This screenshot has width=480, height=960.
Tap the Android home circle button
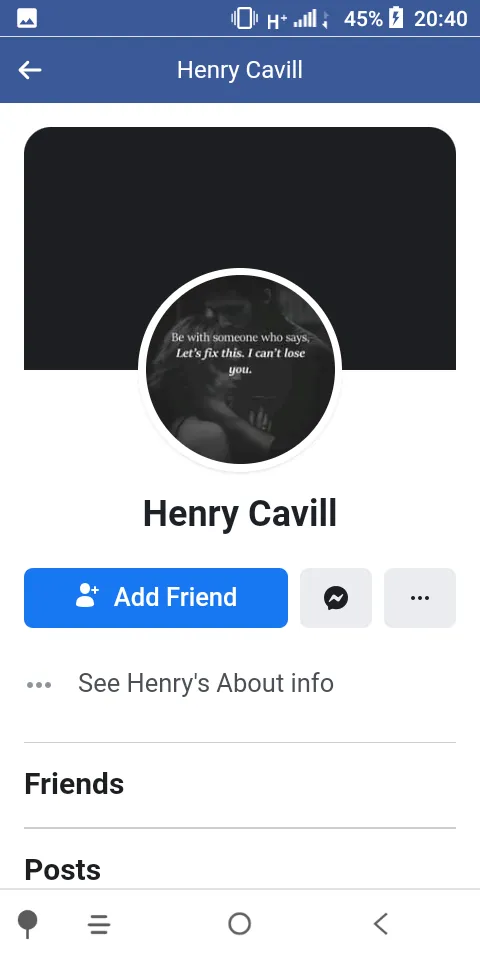[x=239, y=923]
